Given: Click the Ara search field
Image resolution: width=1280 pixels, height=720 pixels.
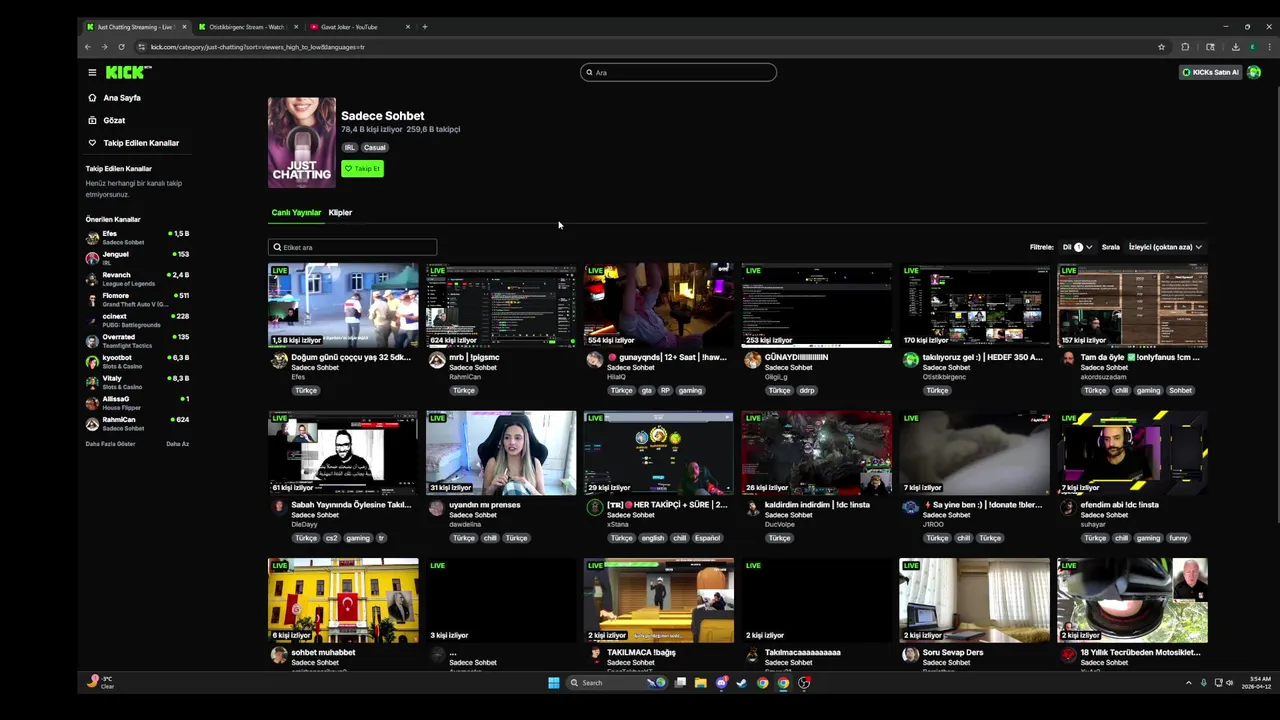Looking at the screenshot, I should click(x=678, y=72).
